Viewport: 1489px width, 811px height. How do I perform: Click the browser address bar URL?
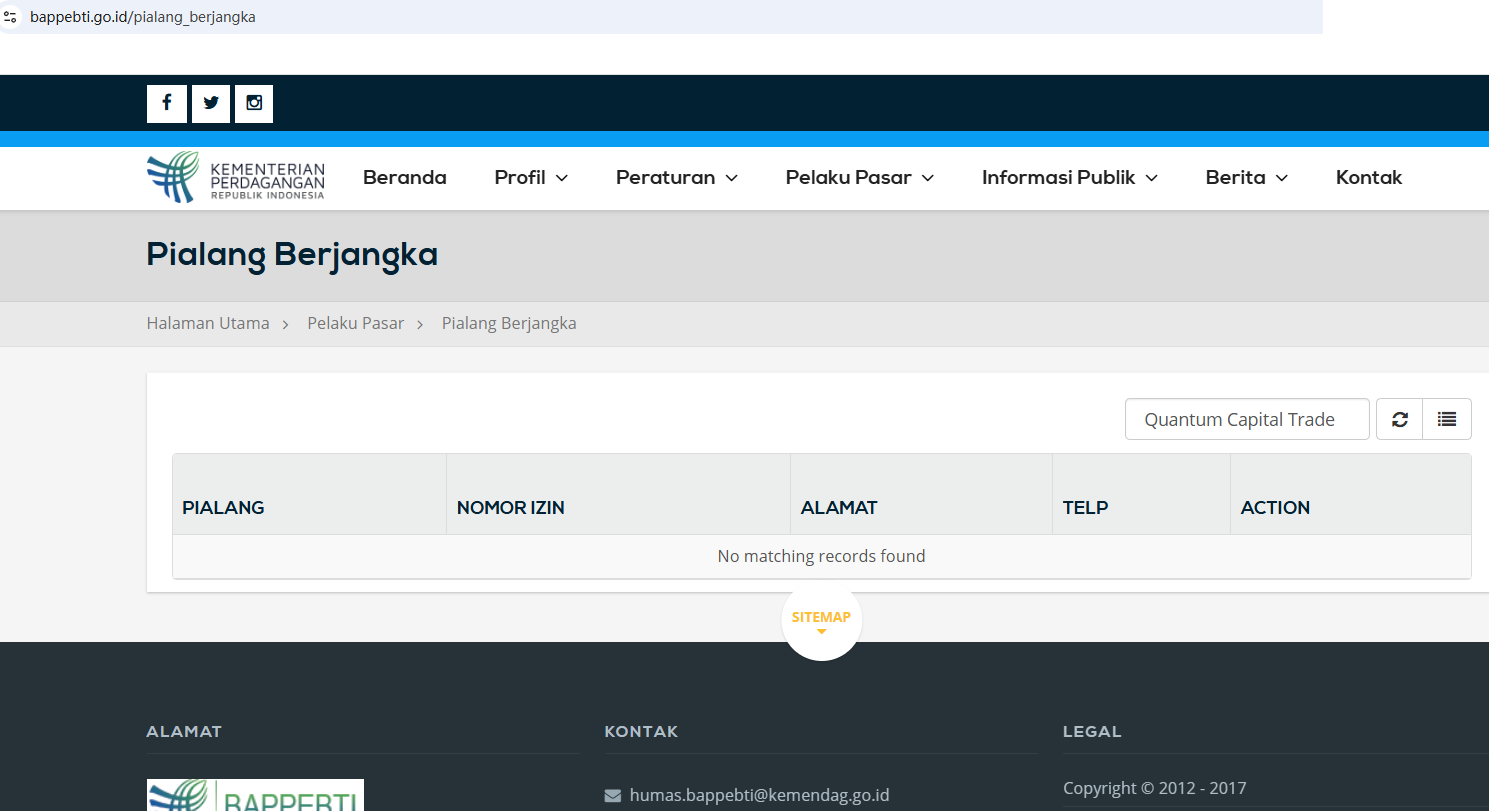pyautogui.click(x=143, y=17)
